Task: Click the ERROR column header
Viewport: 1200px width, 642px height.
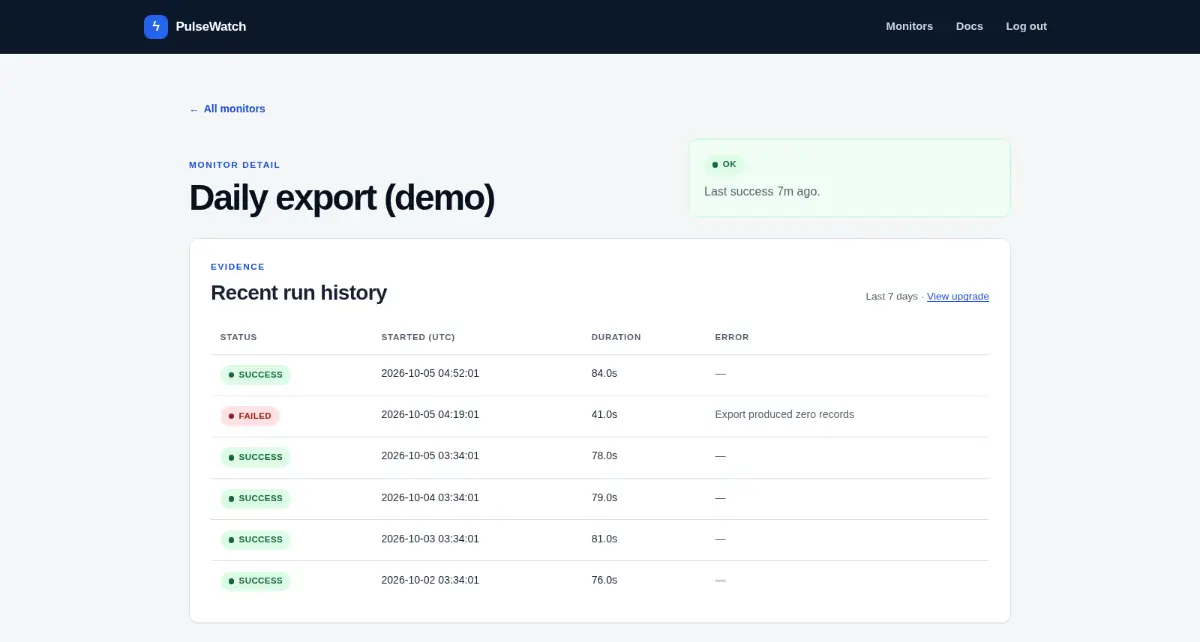Action: (732, 337)
